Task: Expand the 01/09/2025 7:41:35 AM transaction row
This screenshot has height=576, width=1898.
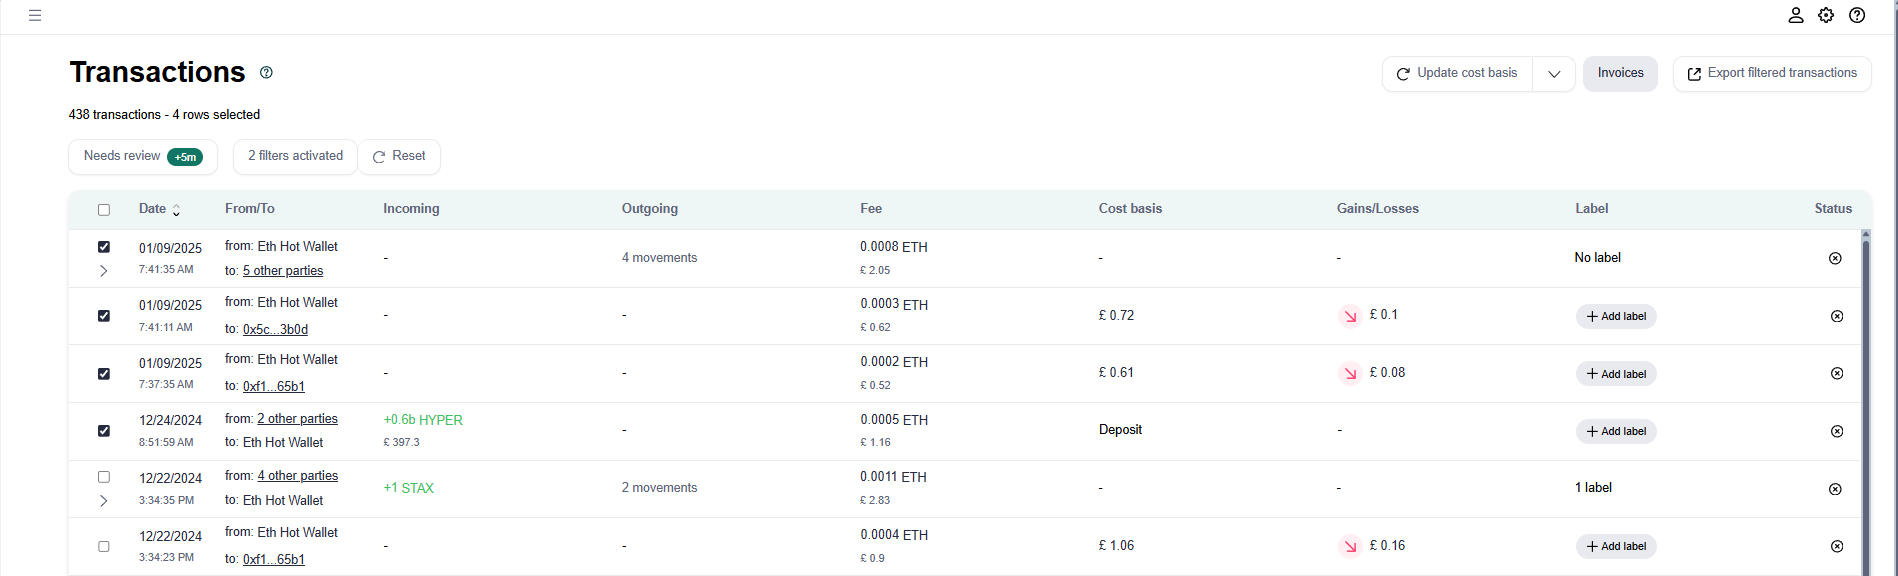Action: [104, 271]
